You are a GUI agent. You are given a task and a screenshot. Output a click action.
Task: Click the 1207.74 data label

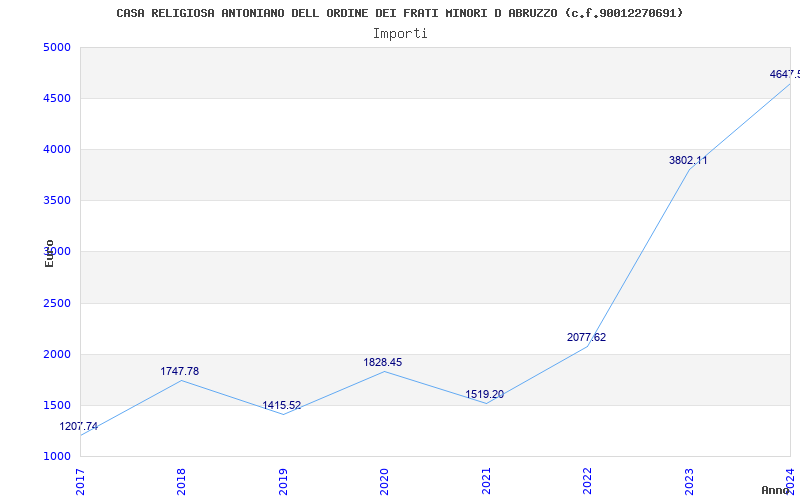coord(79,426)
